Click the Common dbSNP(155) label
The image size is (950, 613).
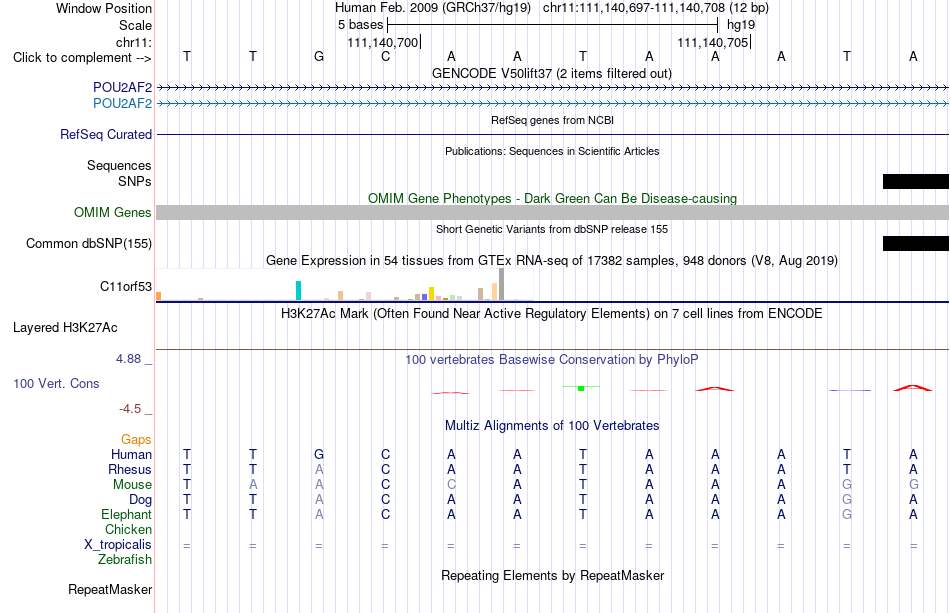[x=89, y=244]
